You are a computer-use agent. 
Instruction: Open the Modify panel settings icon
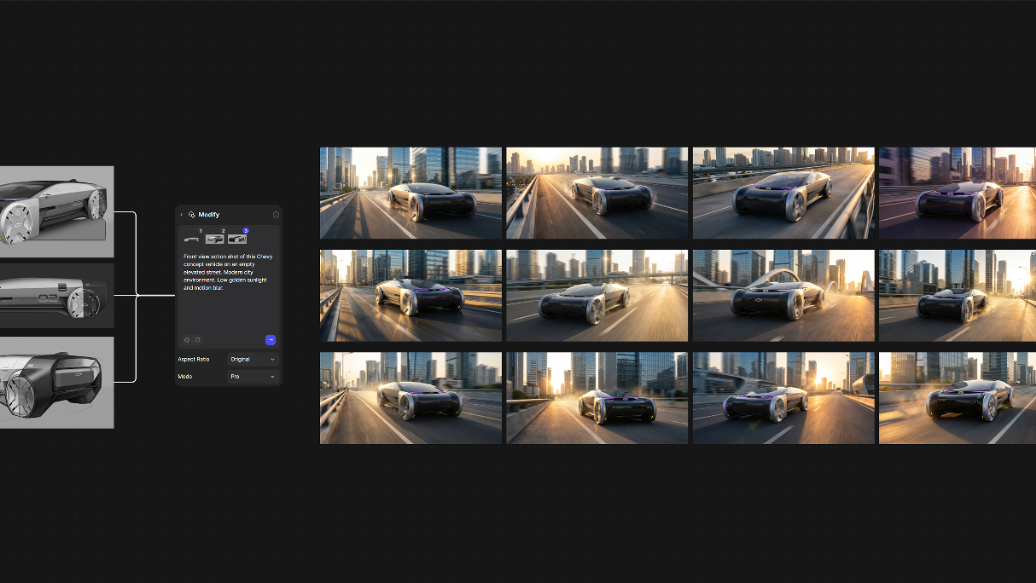pyautogui.click(x=276, y=215)
